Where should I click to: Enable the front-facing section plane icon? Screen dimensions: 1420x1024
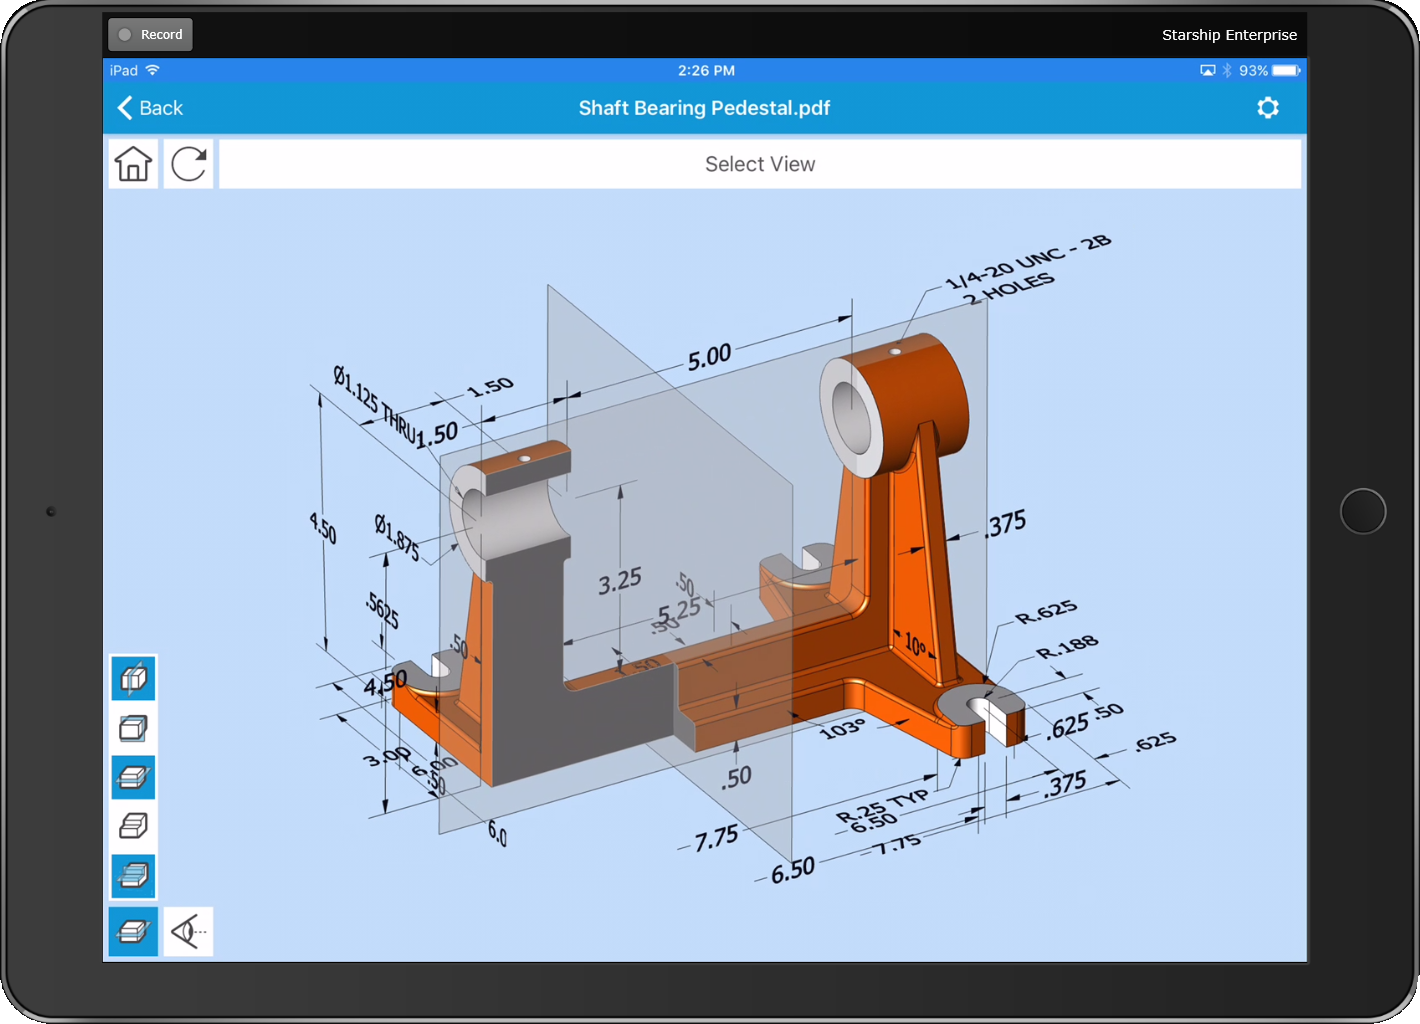tap(133, 728)
